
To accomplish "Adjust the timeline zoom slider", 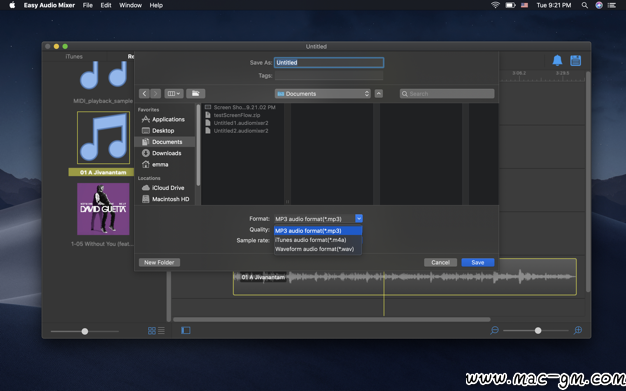I will tap(538, 330).
